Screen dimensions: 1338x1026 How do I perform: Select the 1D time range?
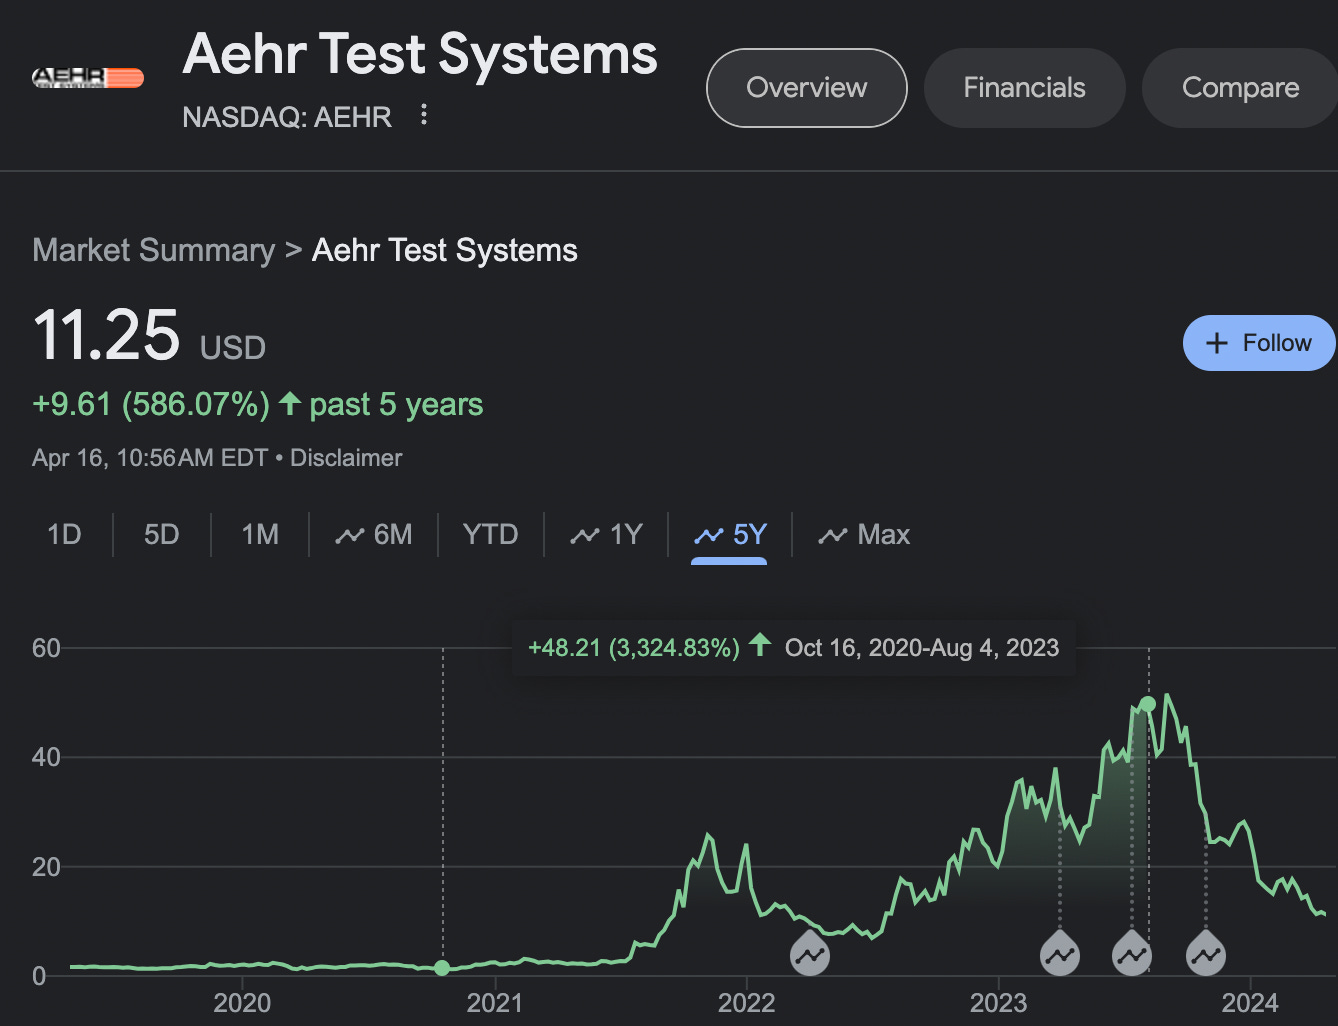64,534
